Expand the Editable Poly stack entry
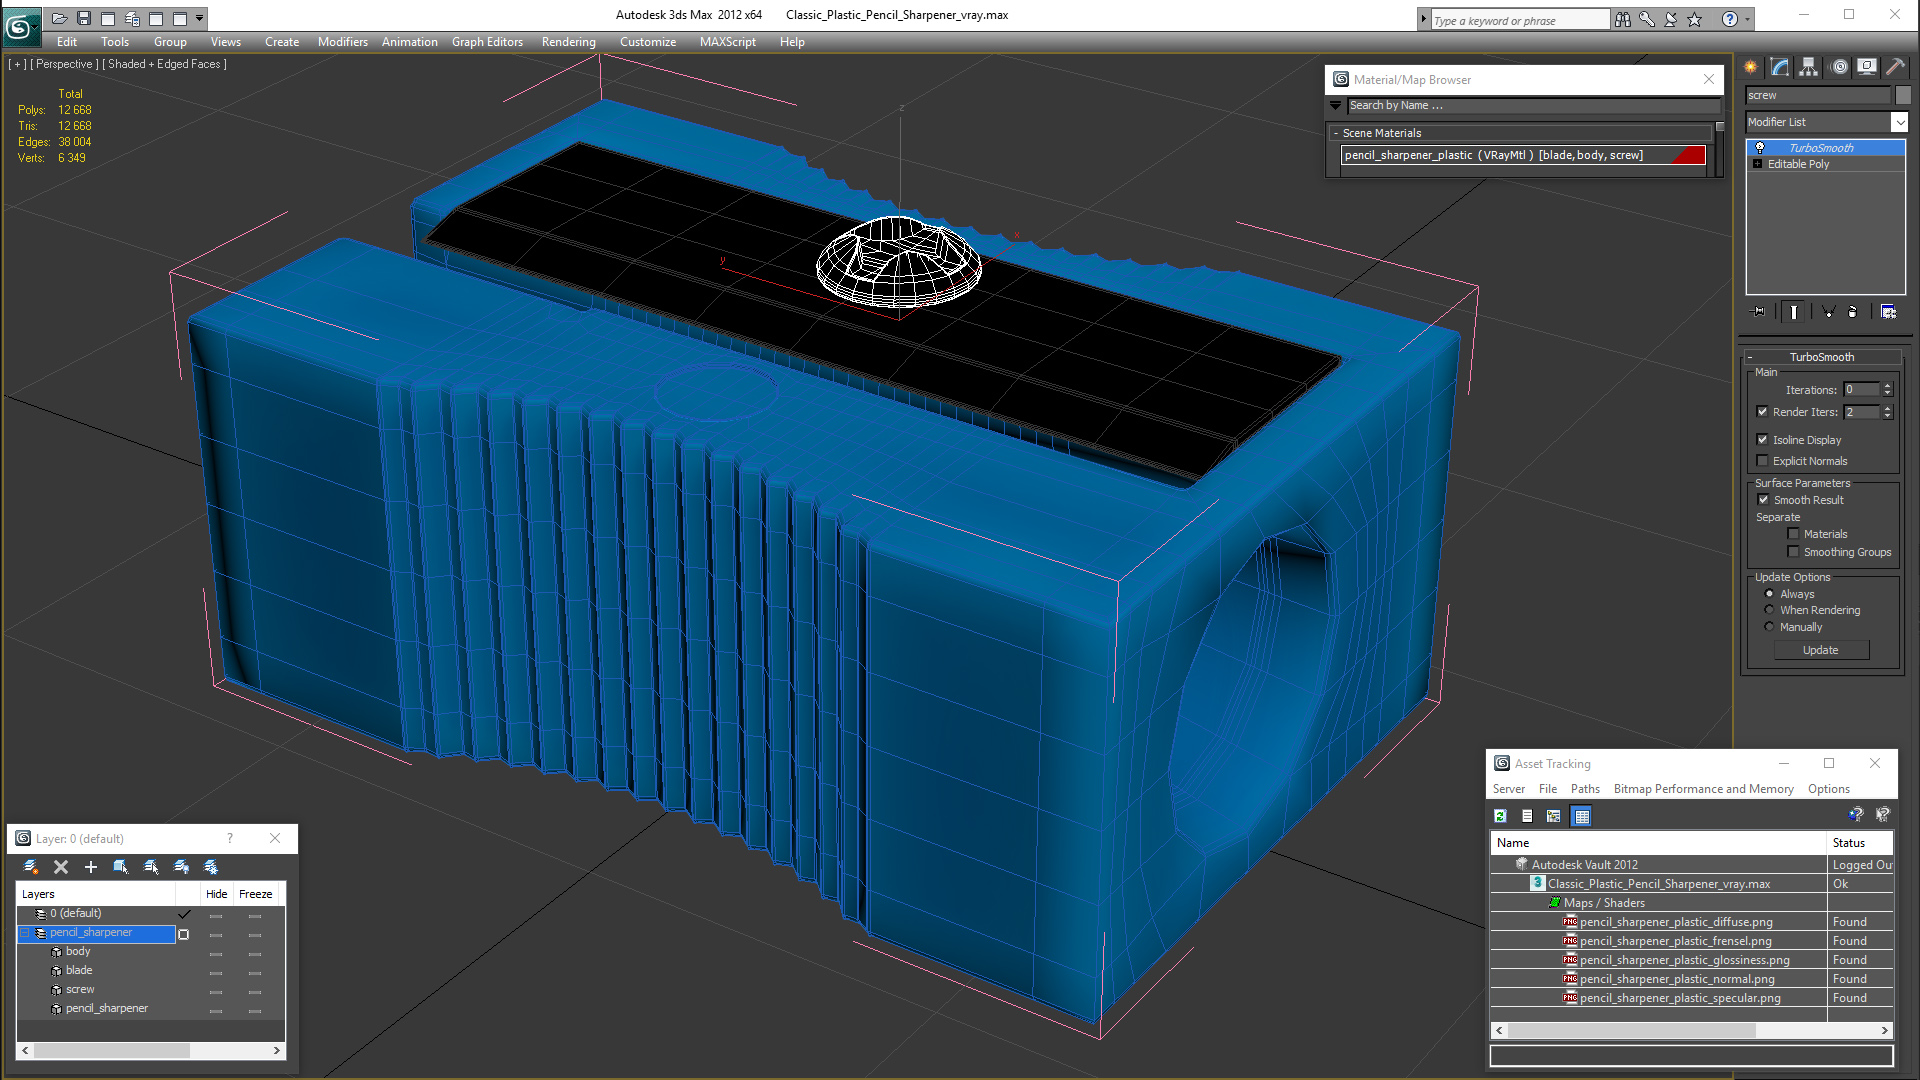This screenshot has width=1920, height=1080. click(x=1757, y=164)
